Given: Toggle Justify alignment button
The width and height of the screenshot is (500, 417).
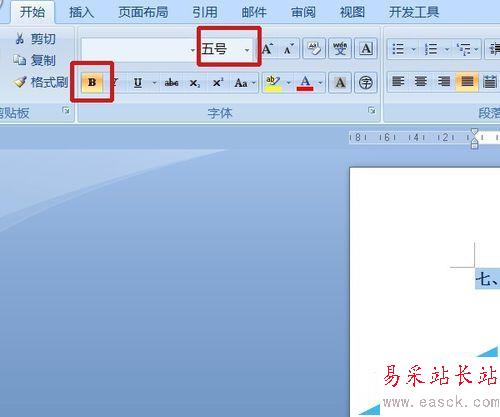Looking at the screenshot, I should (x=467, y=81).
